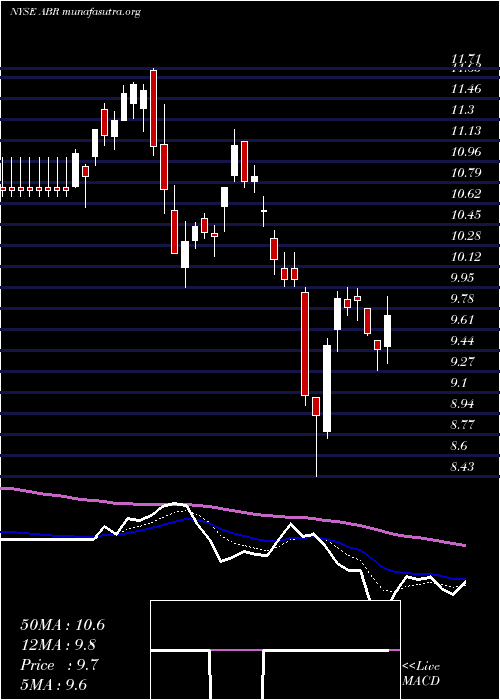This screenshot has height=700, width=500.
Task: Select the Price : 9.7 readout
Action: pos(58,665)
